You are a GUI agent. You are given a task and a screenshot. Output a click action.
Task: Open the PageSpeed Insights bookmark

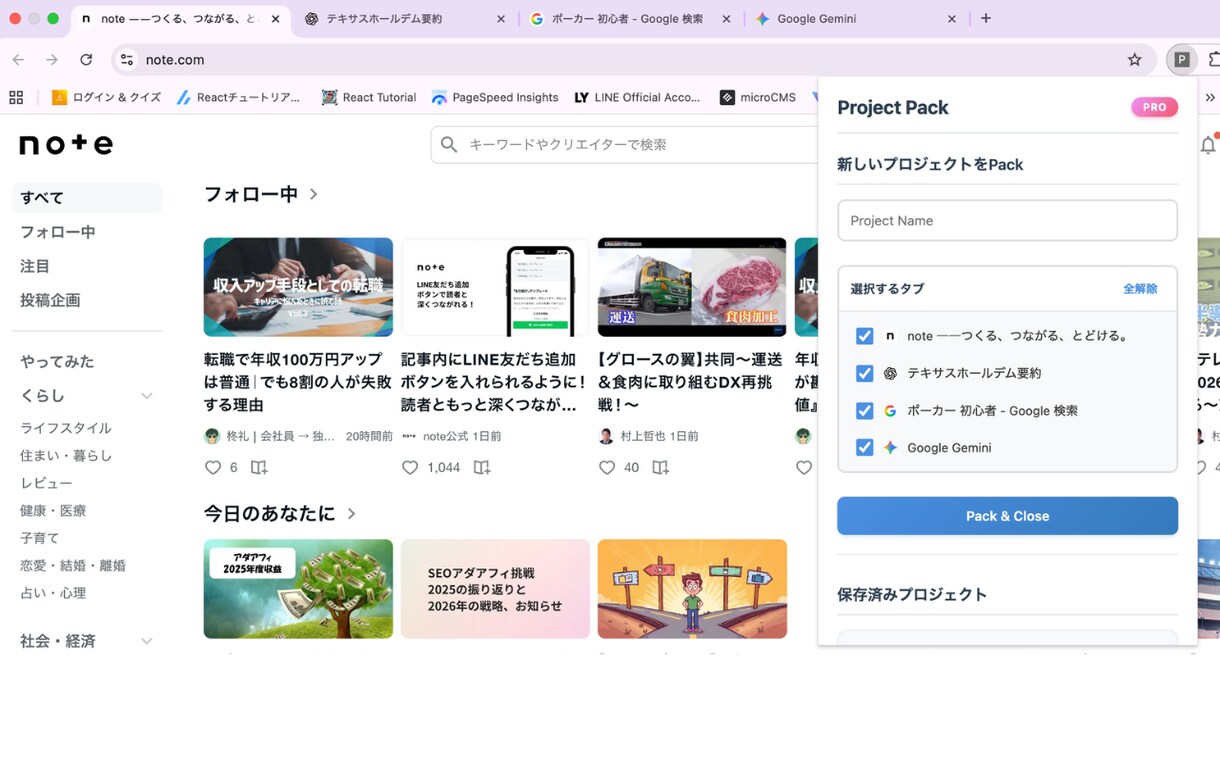pos(495,97)
